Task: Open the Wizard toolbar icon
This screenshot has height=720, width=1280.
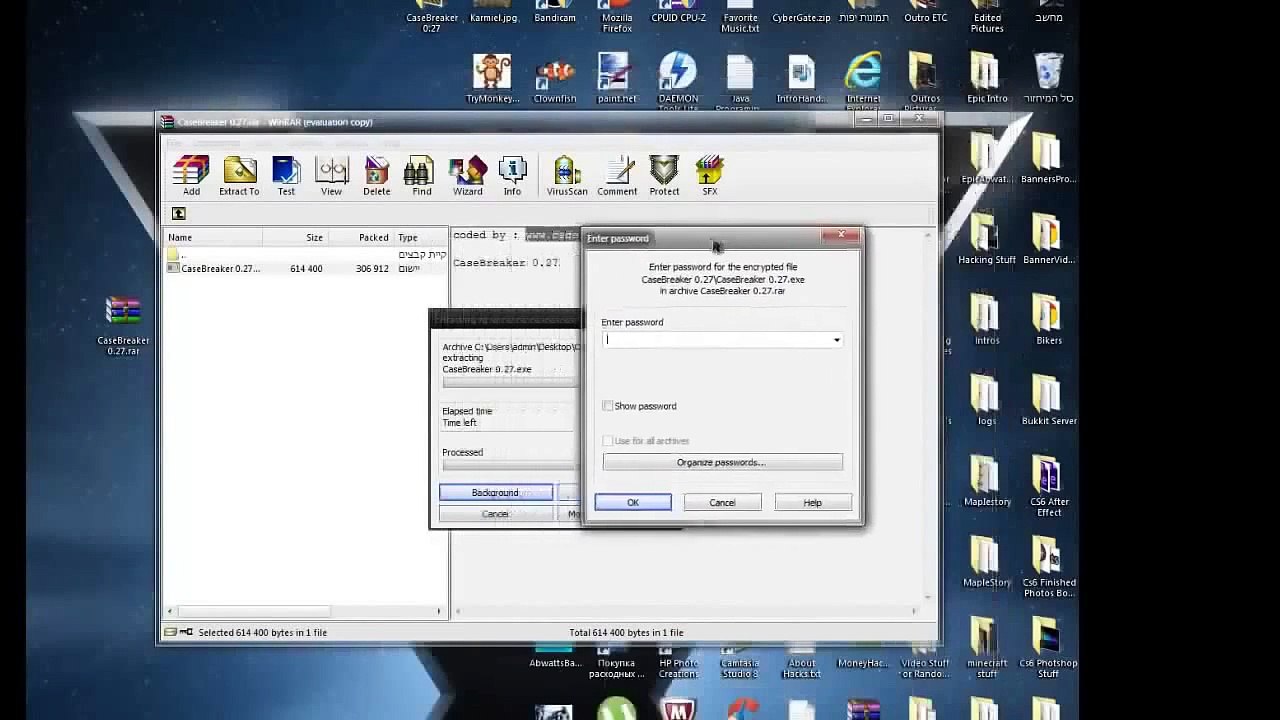Action: click(x=467, y=176)
